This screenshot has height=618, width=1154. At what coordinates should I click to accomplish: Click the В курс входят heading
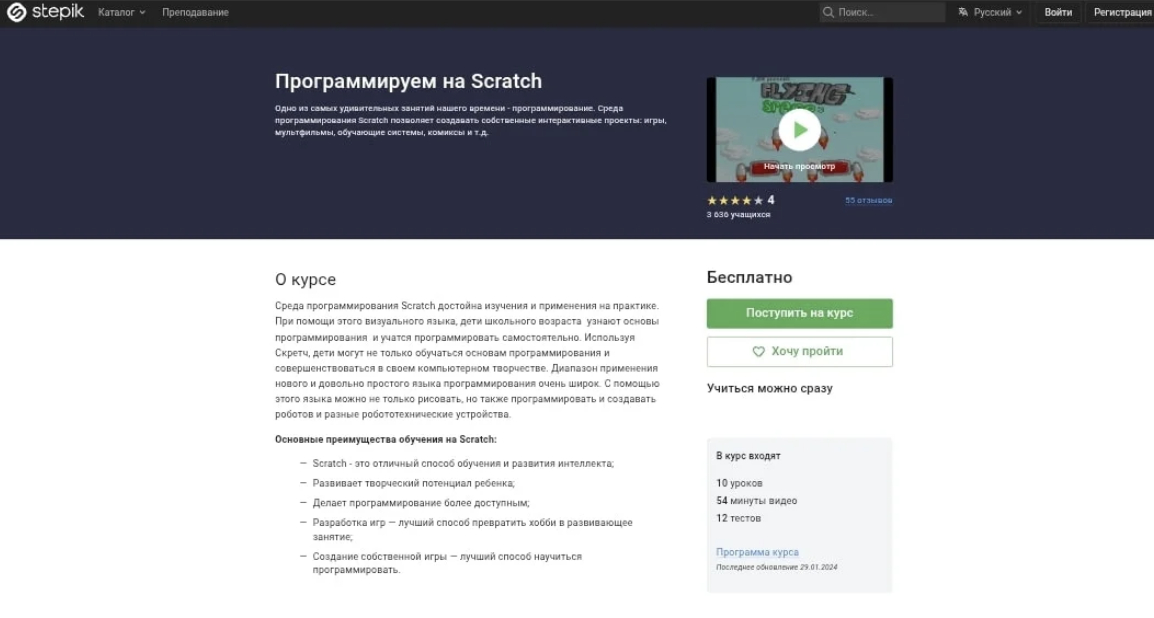[x=748, y=456]
